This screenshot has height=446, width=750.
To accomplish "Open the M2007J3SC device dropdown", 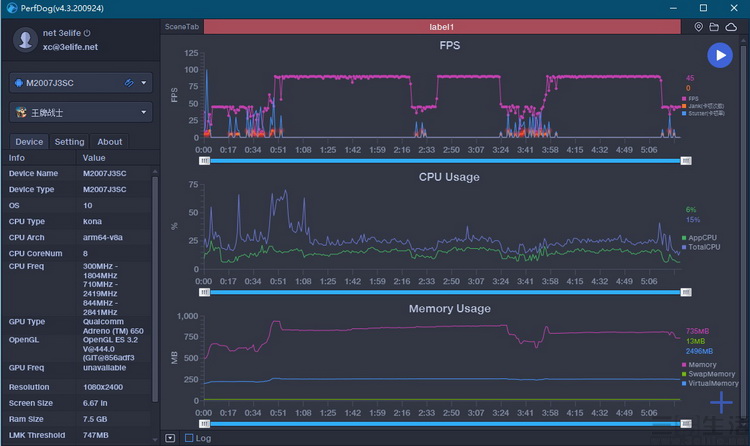I will pos(81,83).
